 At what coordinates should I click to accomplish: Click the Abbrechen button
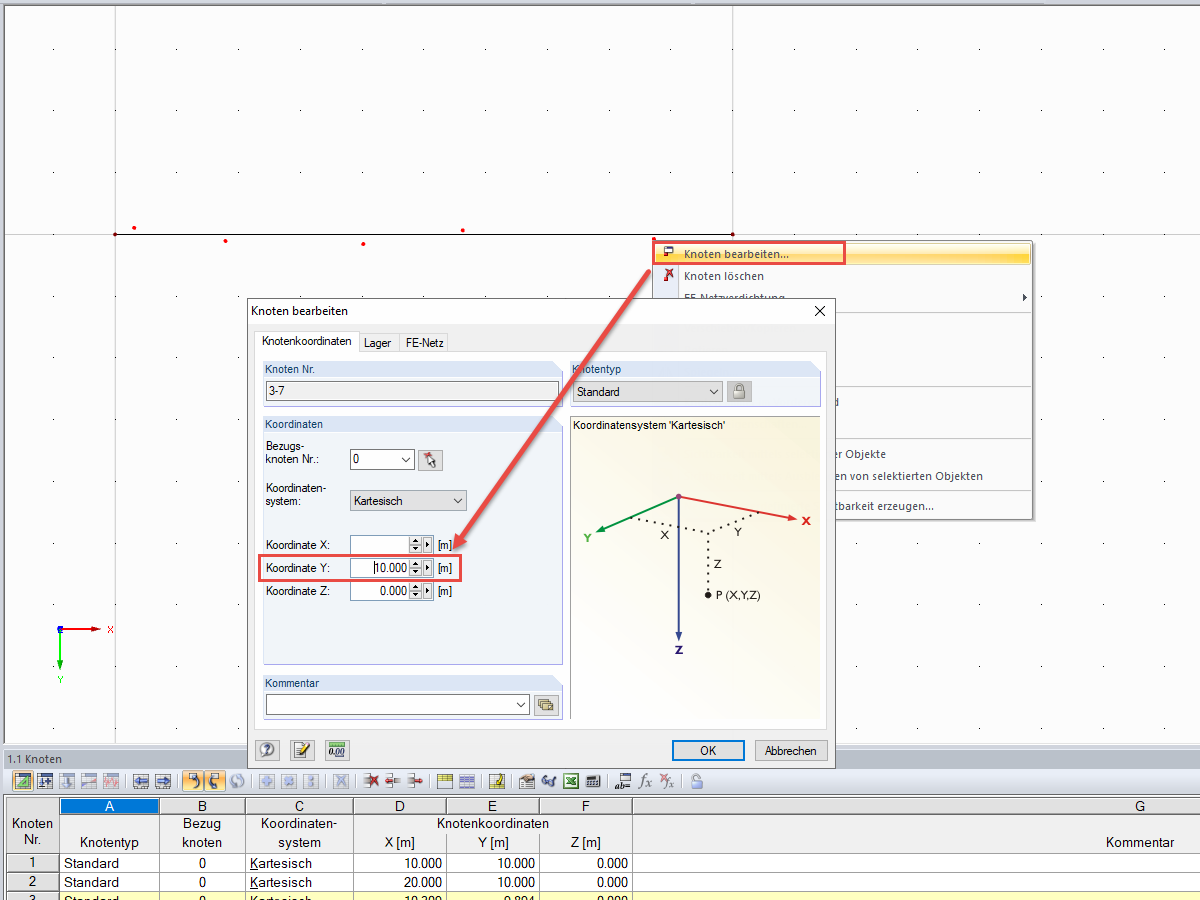coord(791,750)
